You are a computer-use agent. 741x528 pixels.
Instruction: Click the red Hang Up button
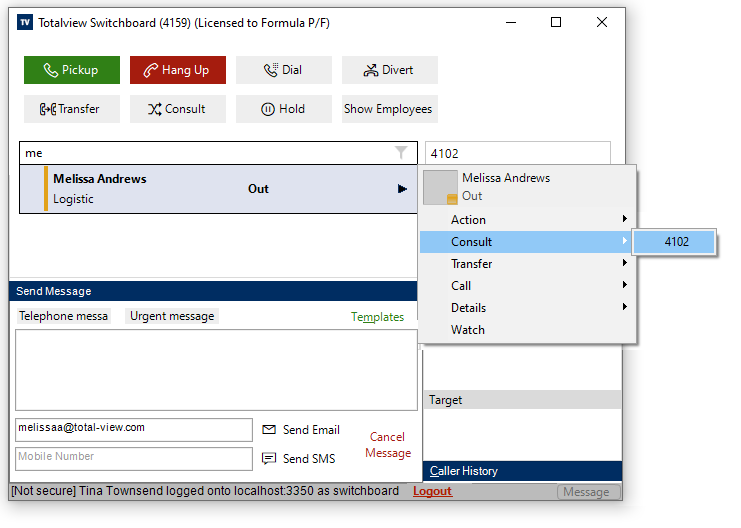tap(178, 70)
